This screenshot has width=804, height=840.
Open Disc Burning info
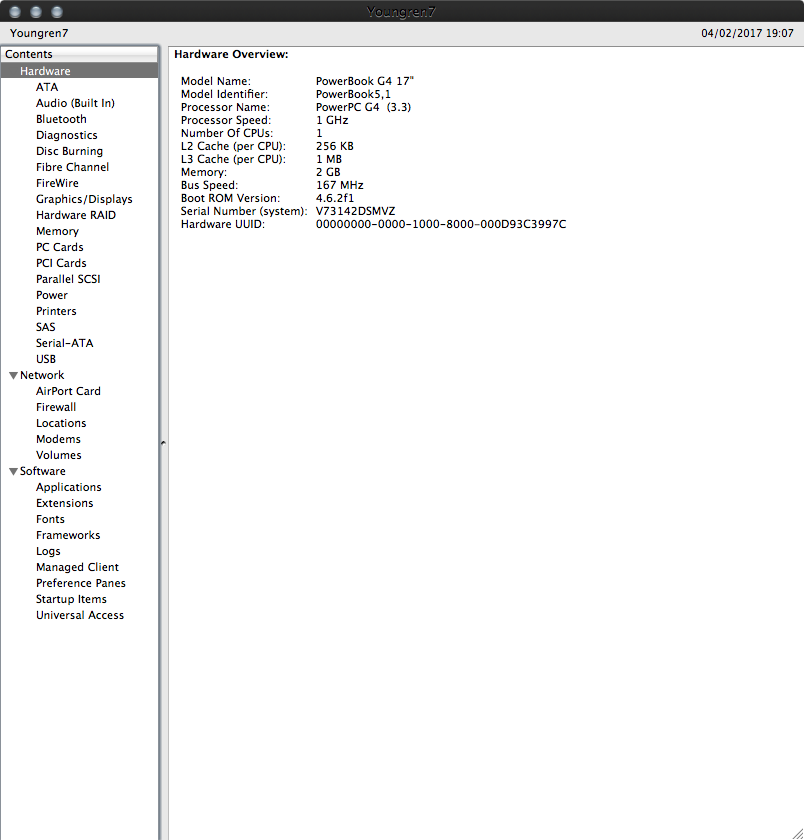point(69,151)
